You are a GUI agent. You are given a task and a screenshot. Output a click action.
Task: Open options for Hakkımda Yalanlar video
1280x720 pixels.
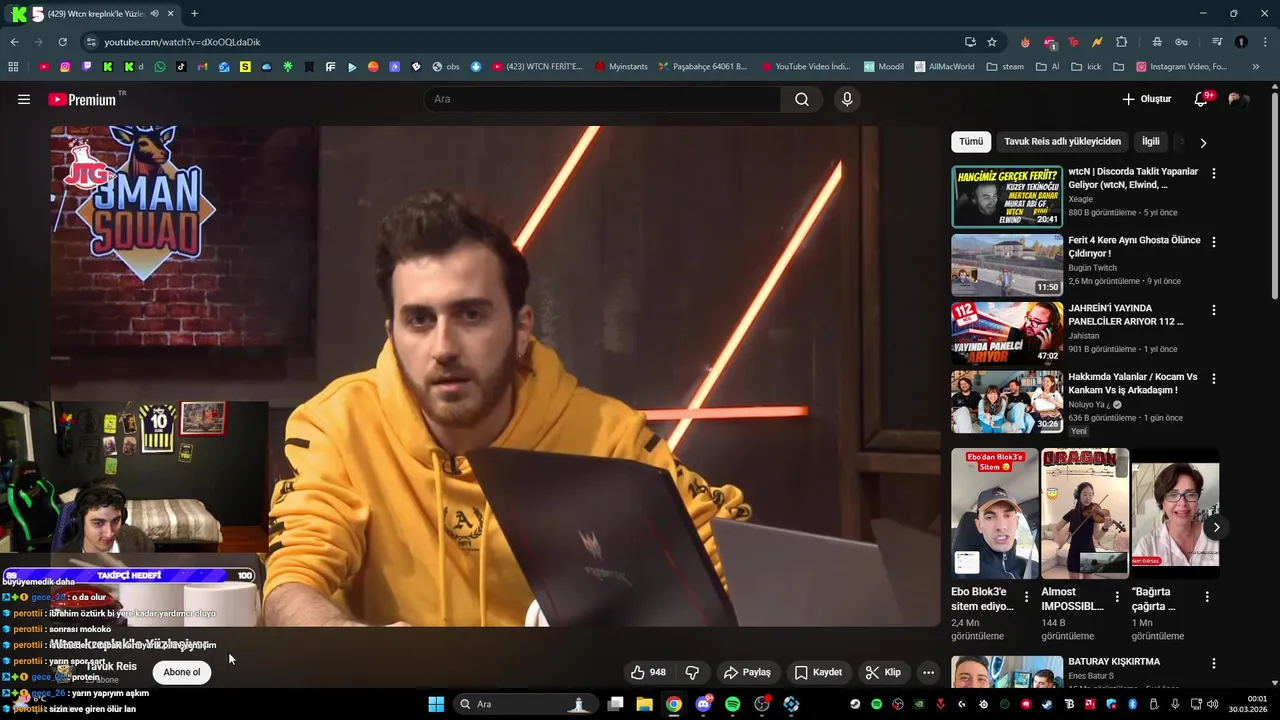[1214, 379]
